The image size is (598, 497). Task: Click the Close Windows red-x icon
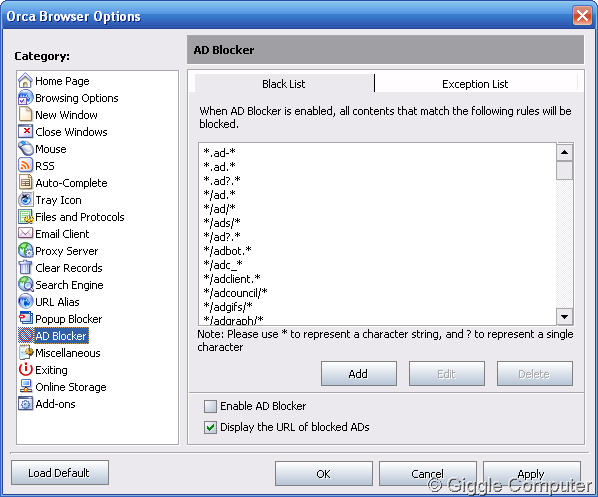pos(25,132)
